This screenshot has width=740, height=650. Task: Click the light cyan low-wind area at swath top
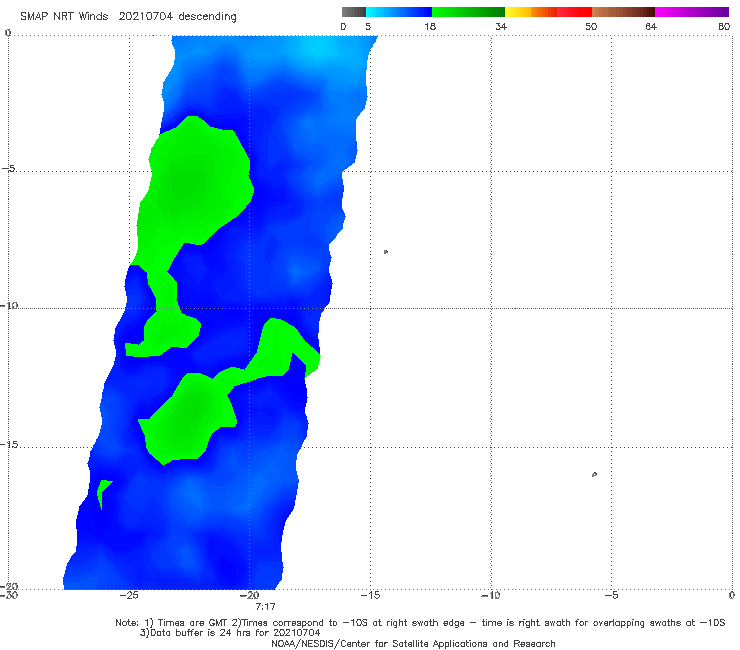pos(321,50)
